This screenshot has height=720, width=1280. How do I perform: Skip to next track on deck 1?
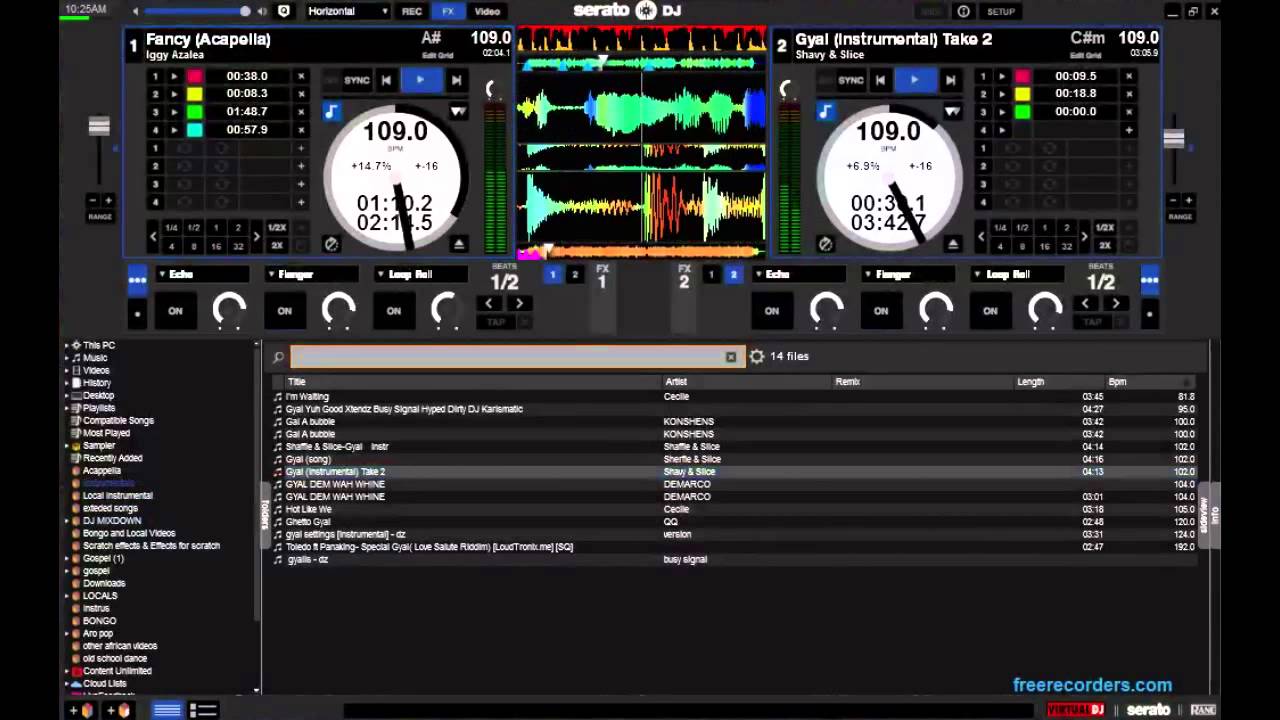(x=456, y=80)
